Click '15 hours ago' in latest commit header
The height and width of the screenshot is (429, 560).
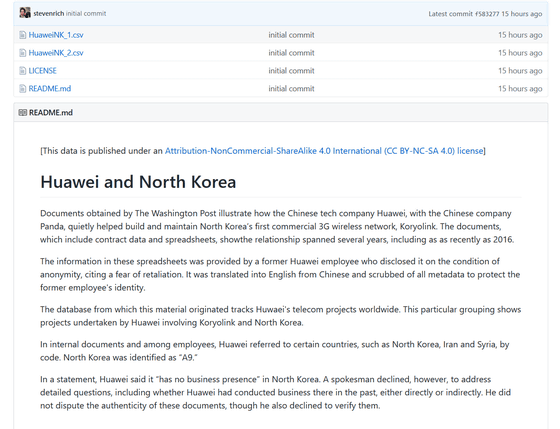(521, 14)
